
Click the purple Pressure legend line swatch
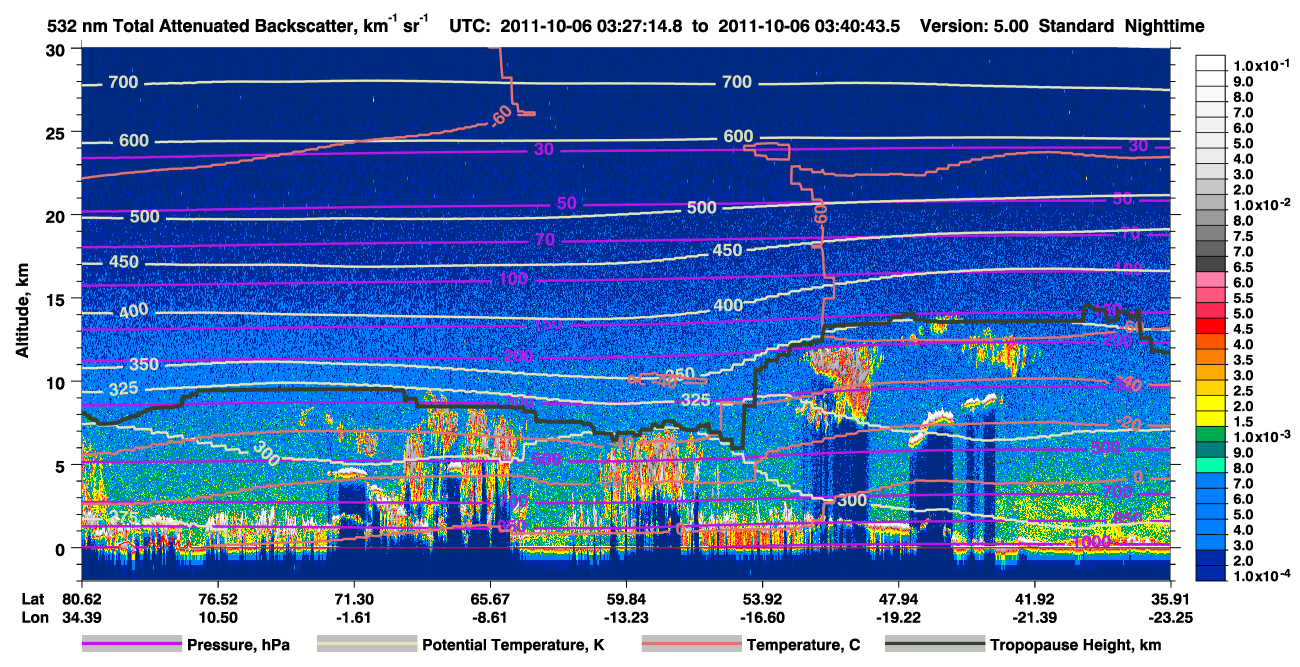pos(132,645)
